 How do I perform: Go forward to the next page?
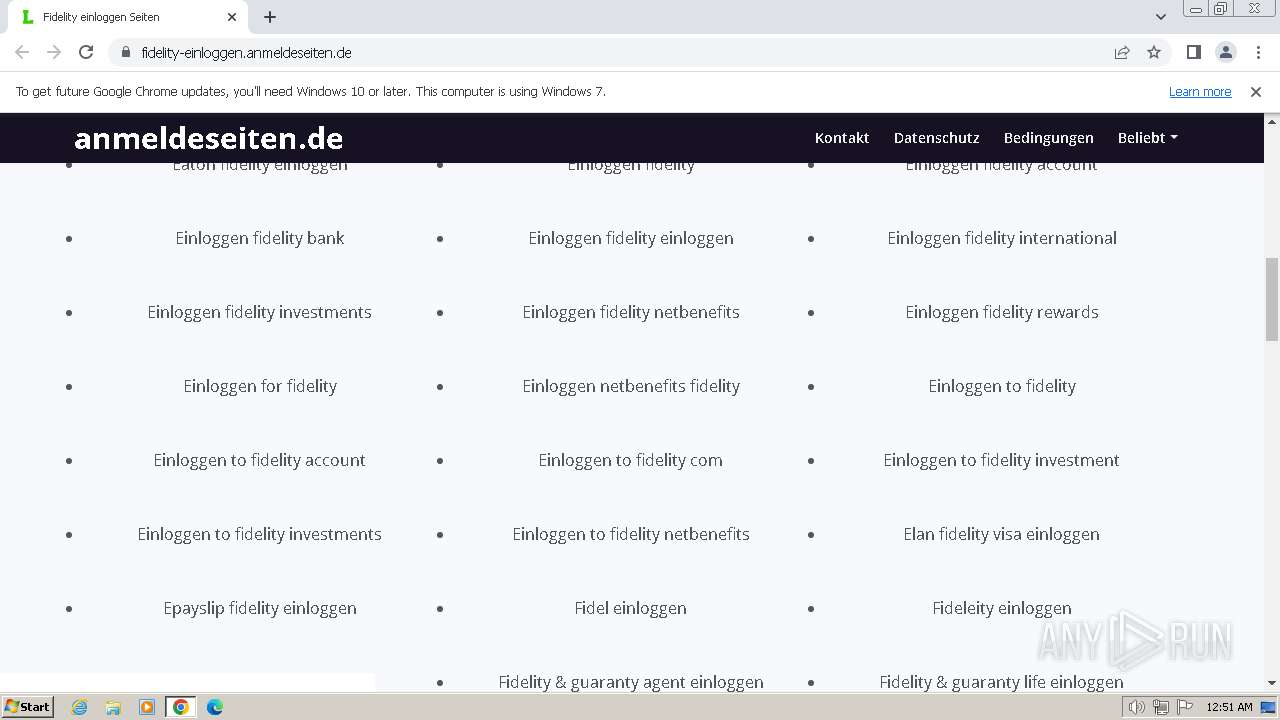click(x=54, y=52)
